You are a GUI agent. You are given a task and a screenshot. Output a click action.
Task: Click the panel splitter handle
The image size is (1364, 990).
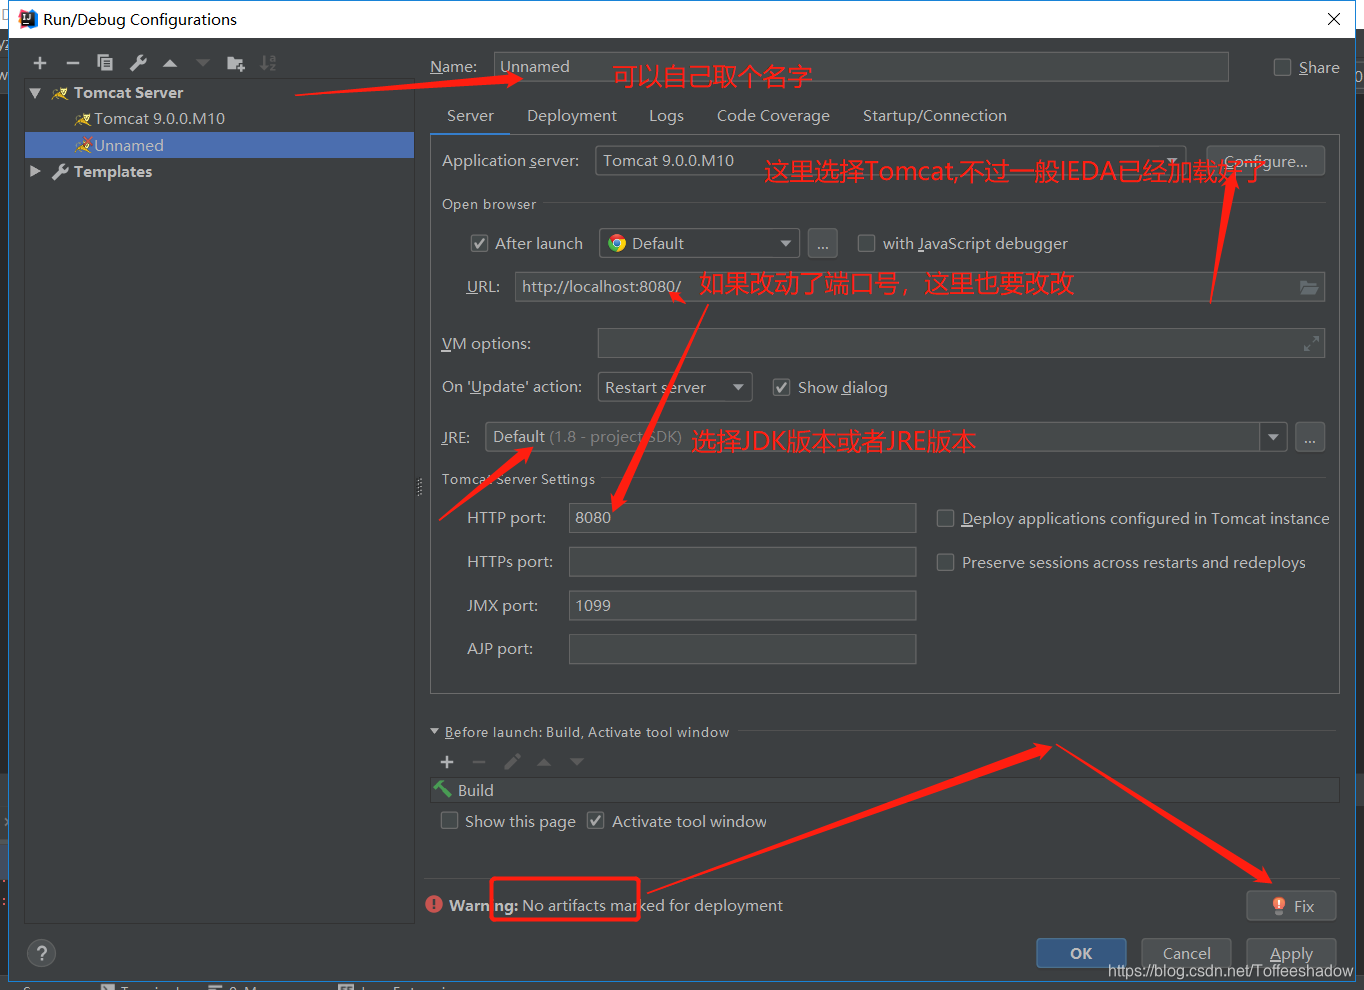tap(419, 487)
